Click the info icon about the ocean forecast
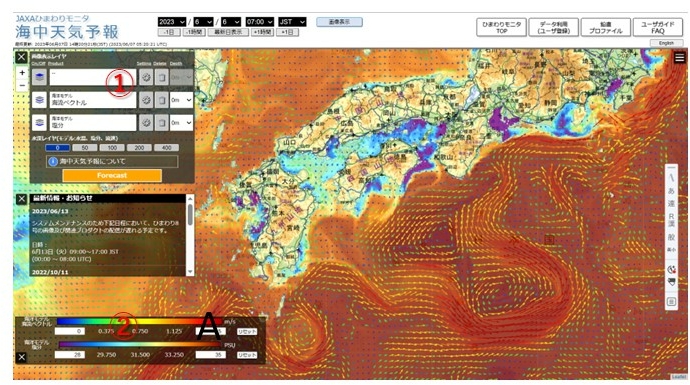 click(x=53, y=161)
